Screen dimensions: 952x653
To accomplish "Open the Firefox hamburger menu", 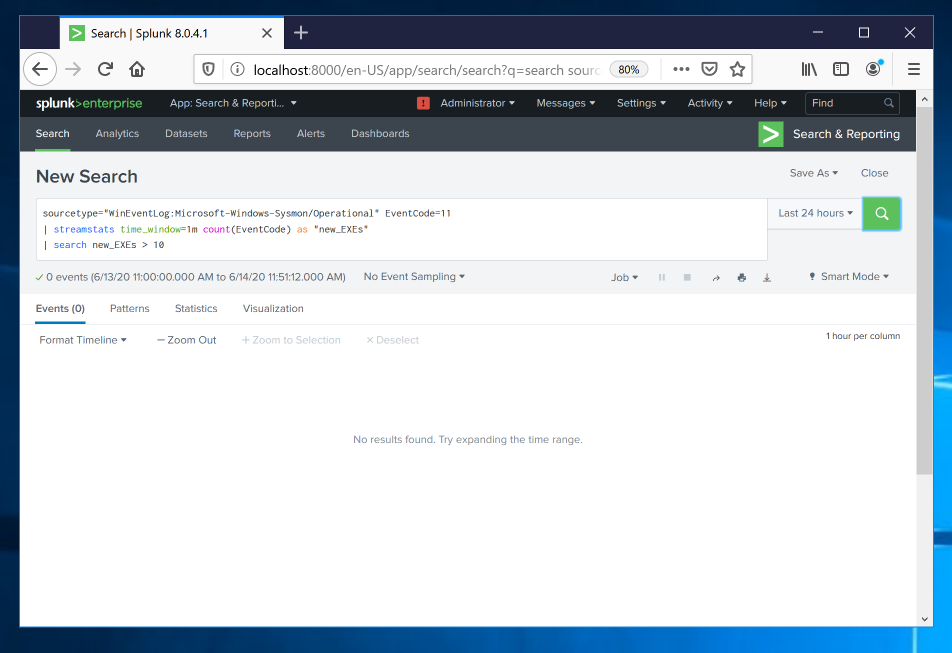I will [914, 69].
